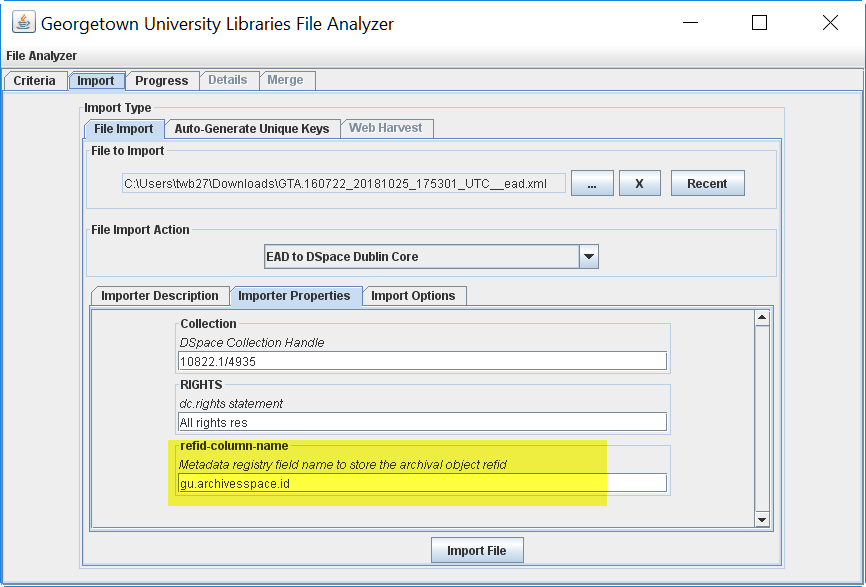Click the scrollbar down arrow in properties panel
Screen dimensions: 866x587
click(x=761, y=519)
